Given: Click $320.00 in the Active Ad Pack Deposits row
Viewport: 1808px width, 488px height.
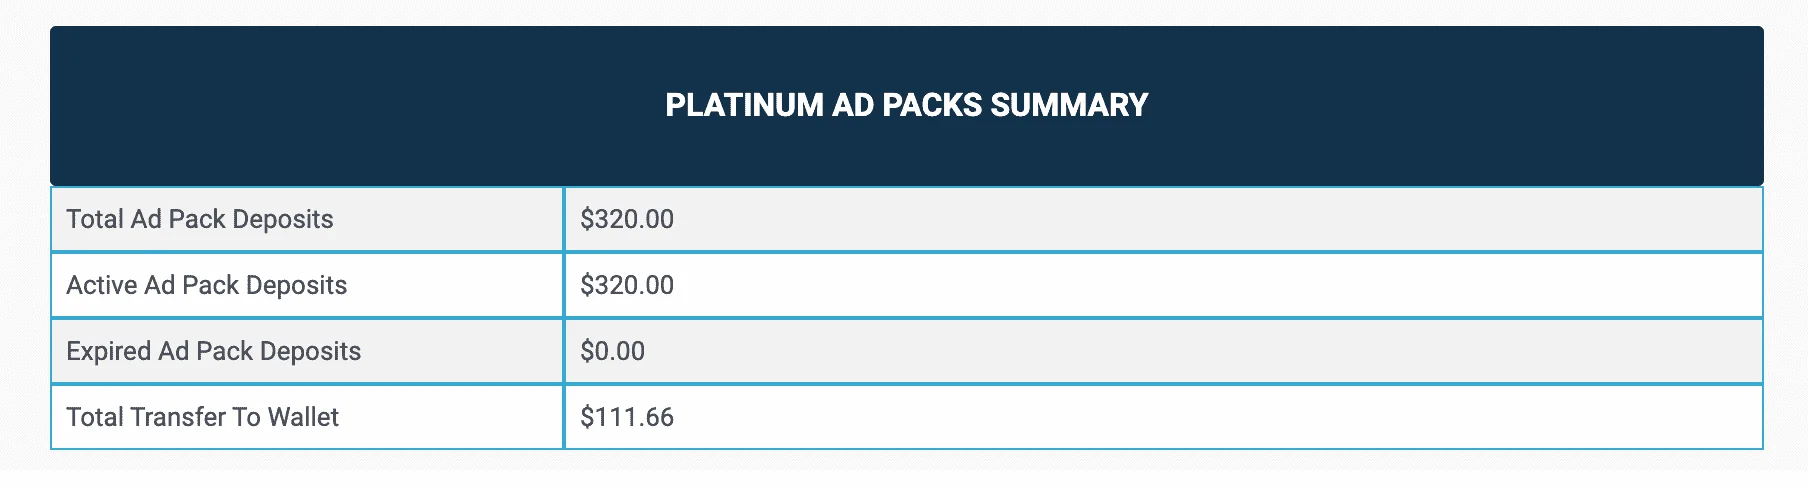Looking at the screenshot, I should click(x=627, y=285).
